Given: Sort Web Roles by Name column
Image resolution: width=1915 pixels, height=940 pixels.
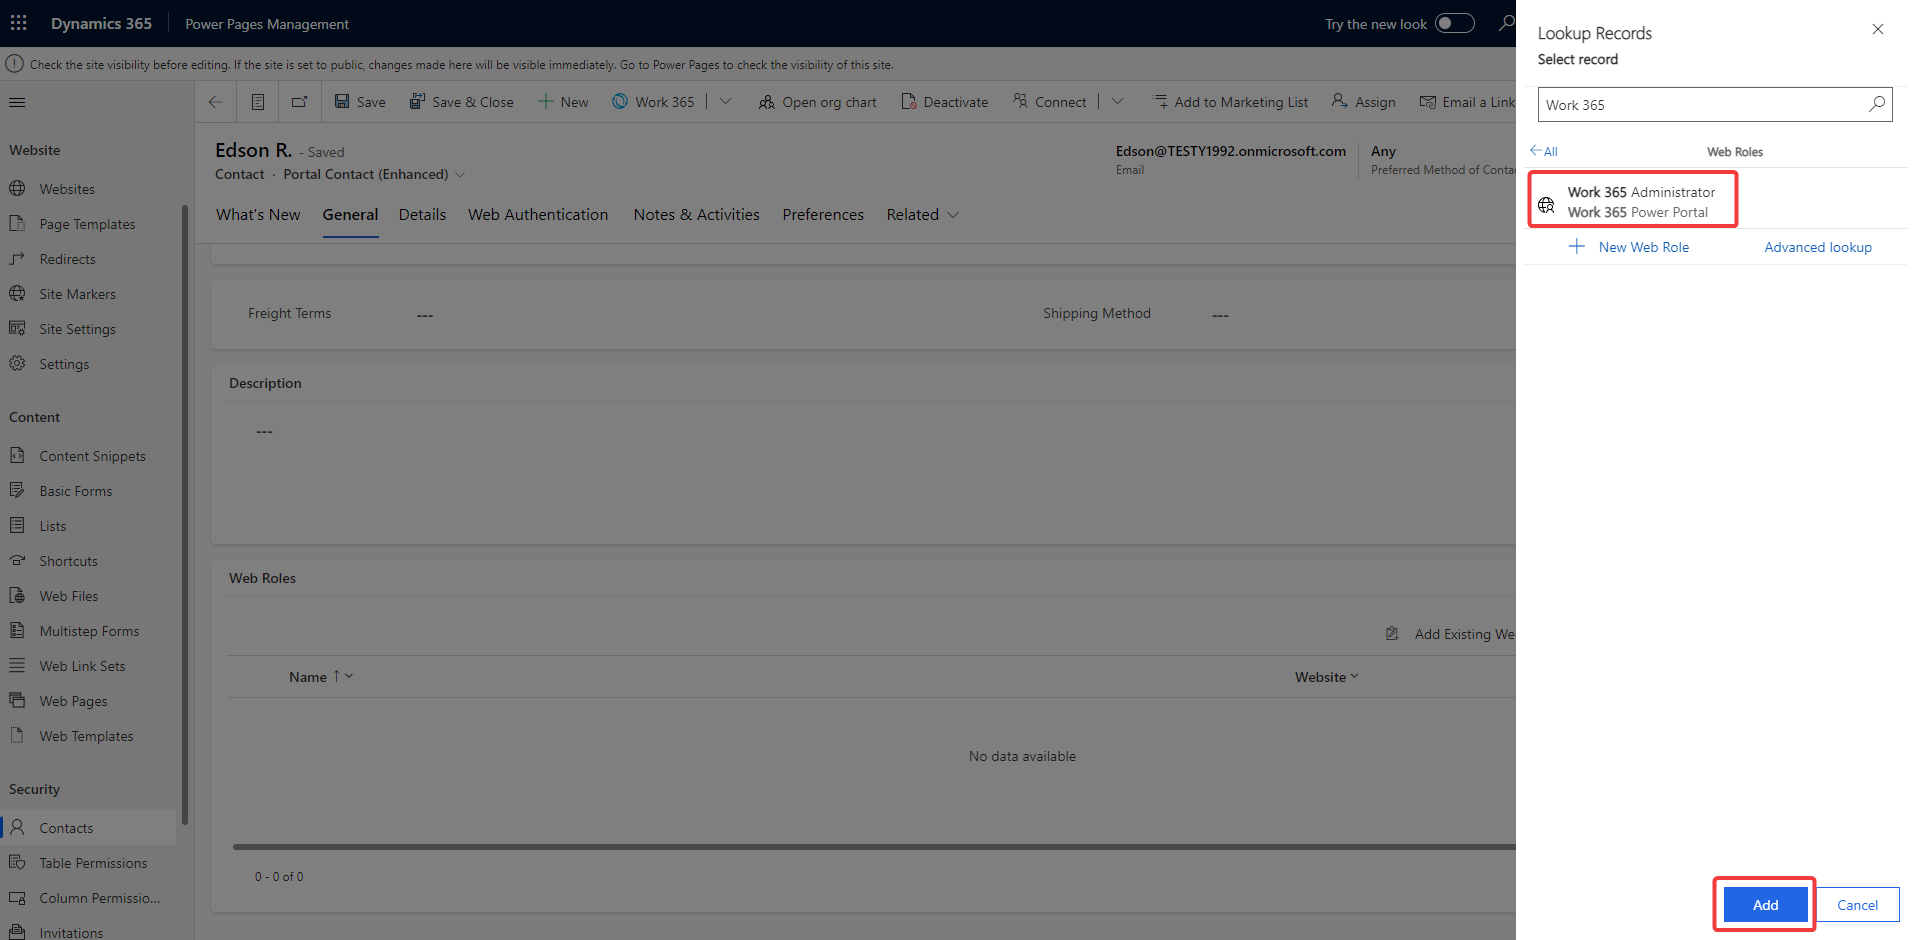Looking at the screenshot, I should [320, 677].
